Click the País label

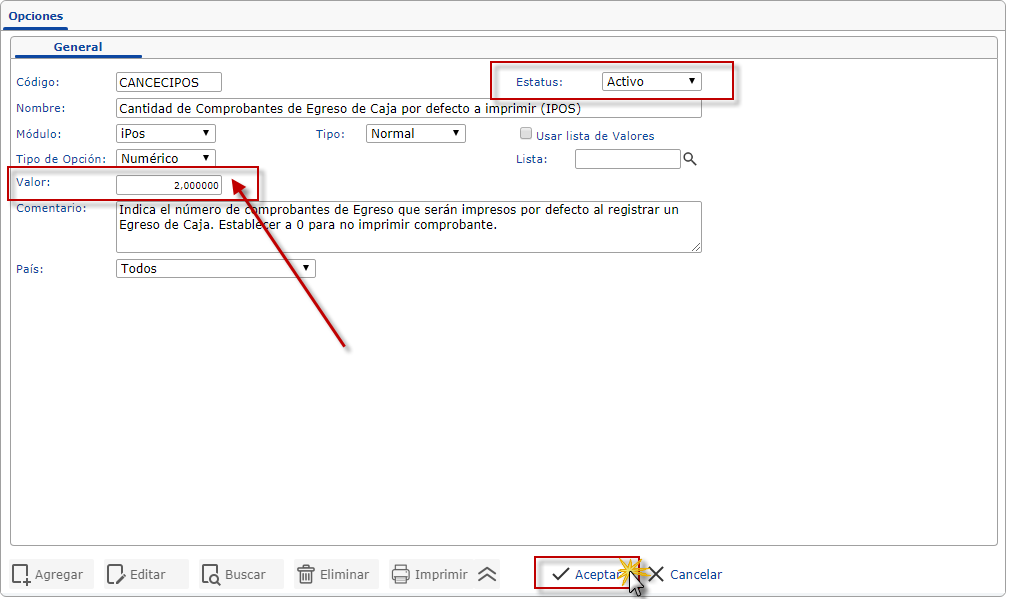click(x=30, y=269)
